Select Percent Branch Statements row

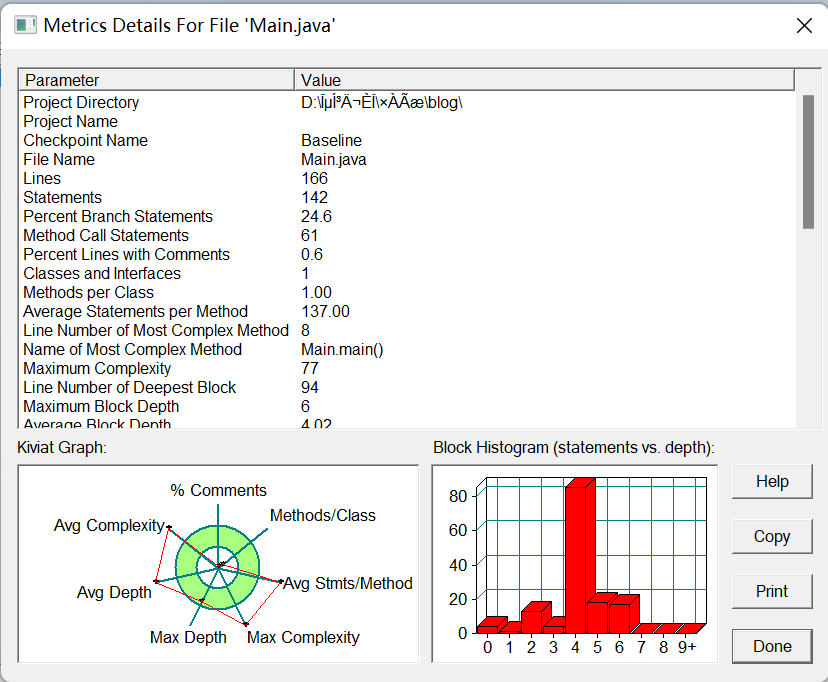point(407,216)
